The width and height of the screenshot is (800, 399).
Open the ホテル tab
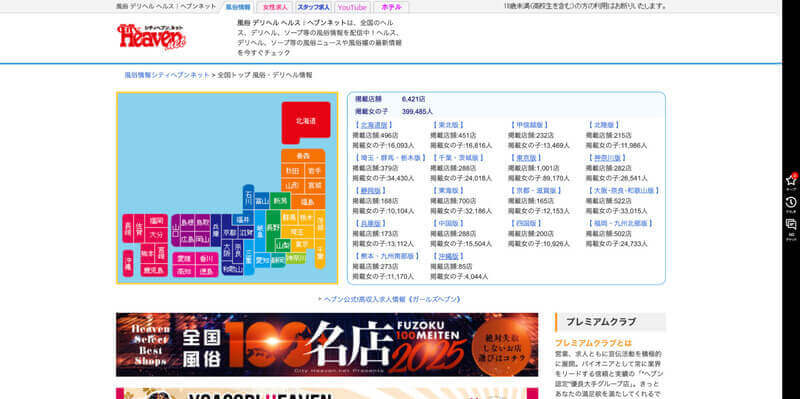pyautogui.click(x=391, y=8)
